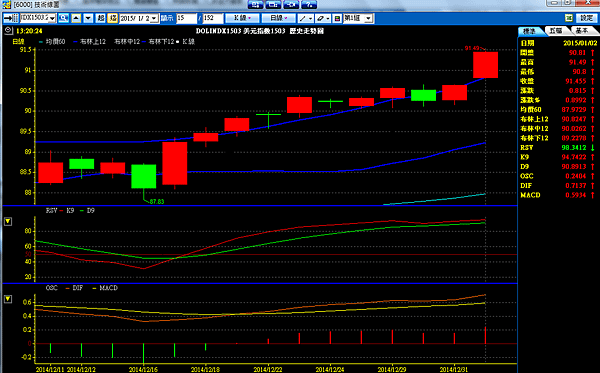The image size is (600, 373).
Task: Click the arrow pin icon at toolbar start
Action: pyautogui.click(x=10, y=18)
